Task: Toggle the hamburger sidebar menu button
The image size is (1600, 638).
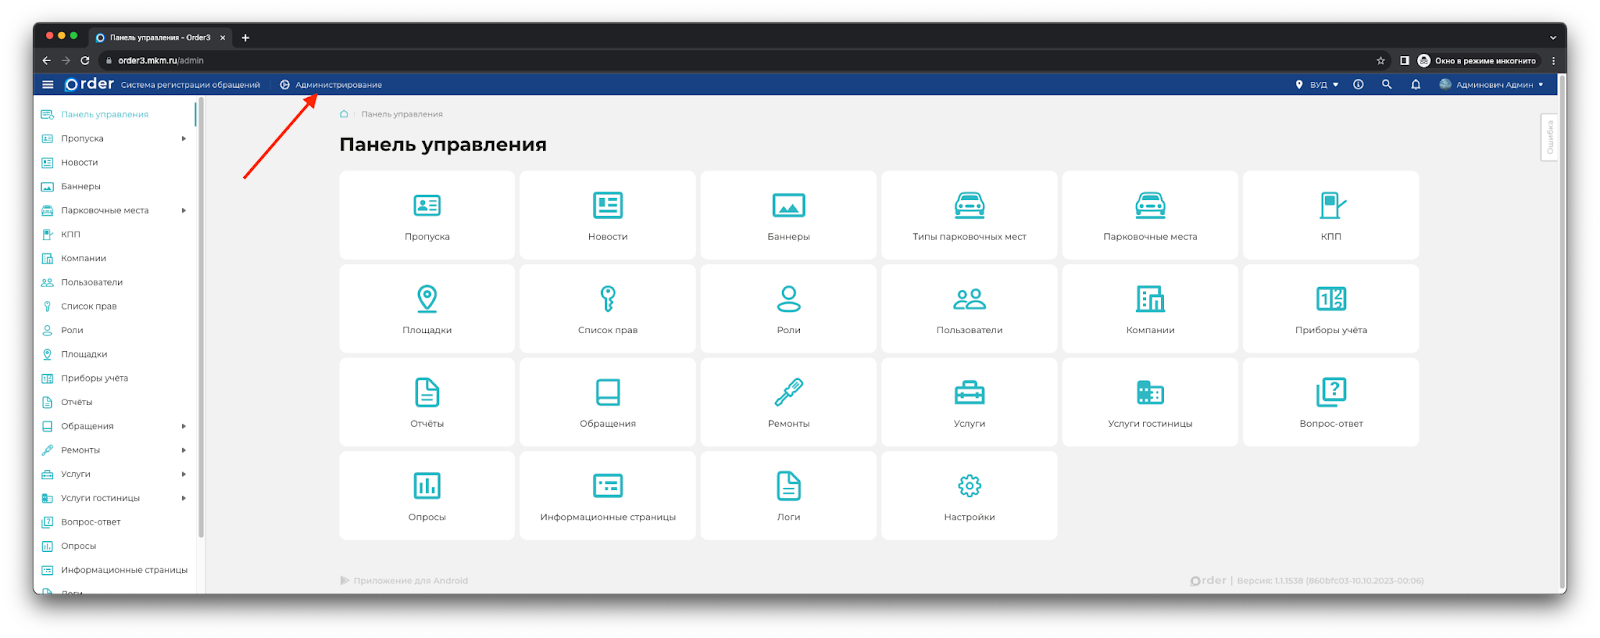Action: pos(47,85)
